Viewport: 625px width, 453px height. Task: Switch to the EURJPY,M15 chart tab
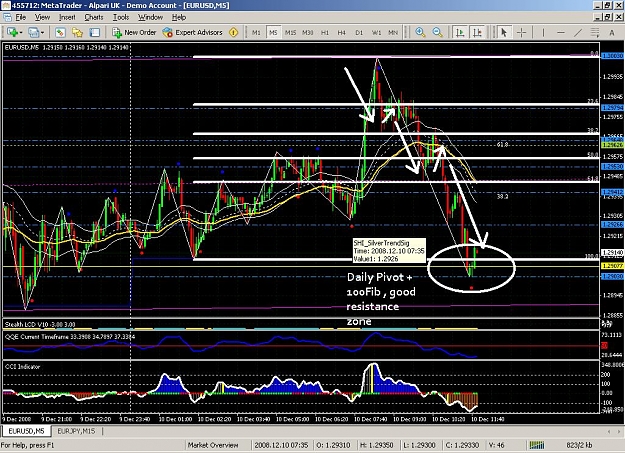[x=76, y=431]
